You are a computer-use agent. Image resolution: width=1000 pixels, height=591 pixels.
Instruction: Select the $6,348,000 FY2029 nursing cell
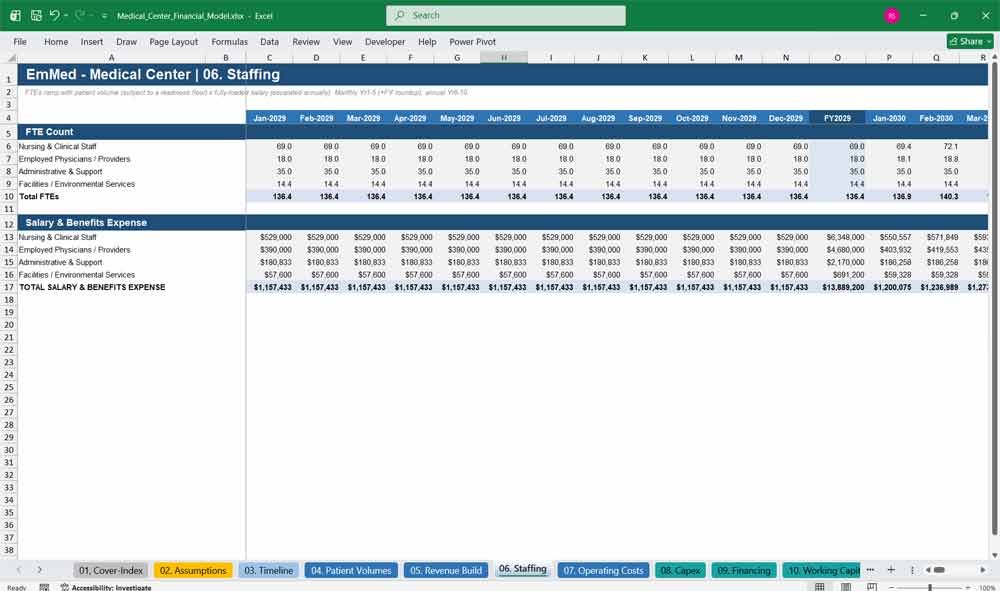click(838, 237)
